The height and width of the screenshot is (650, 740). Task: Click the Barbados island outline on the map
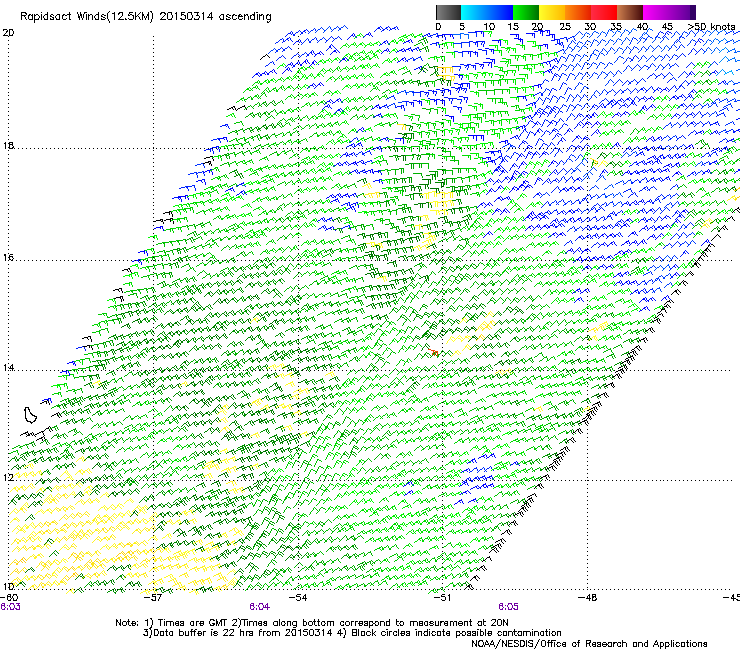pyautogui.click(x=30, y=415)
